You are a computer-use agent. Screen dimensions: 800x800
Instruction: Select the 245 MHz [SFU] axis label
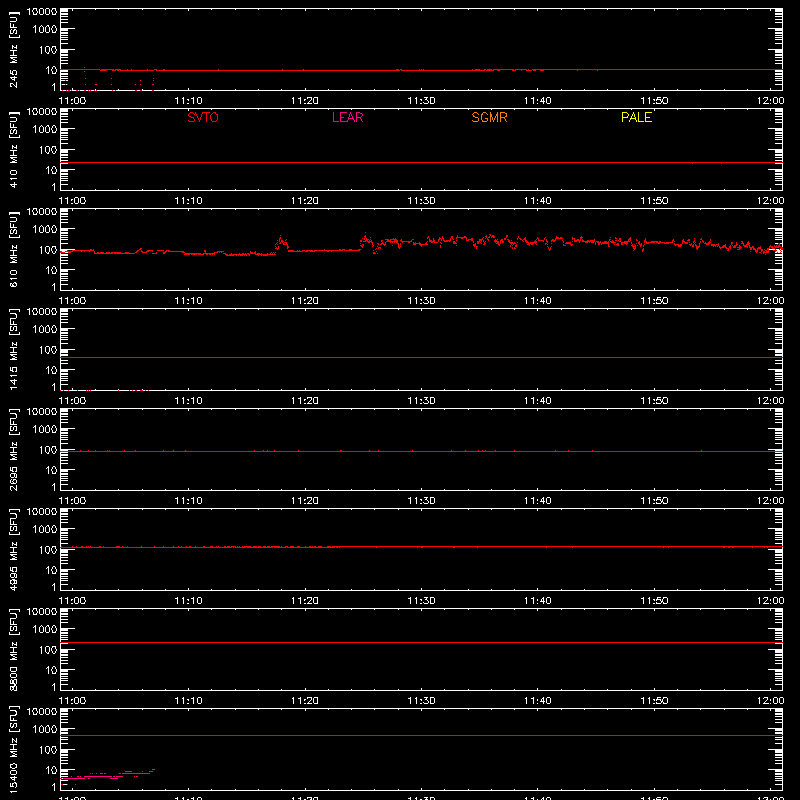click(x=13, y=49)
